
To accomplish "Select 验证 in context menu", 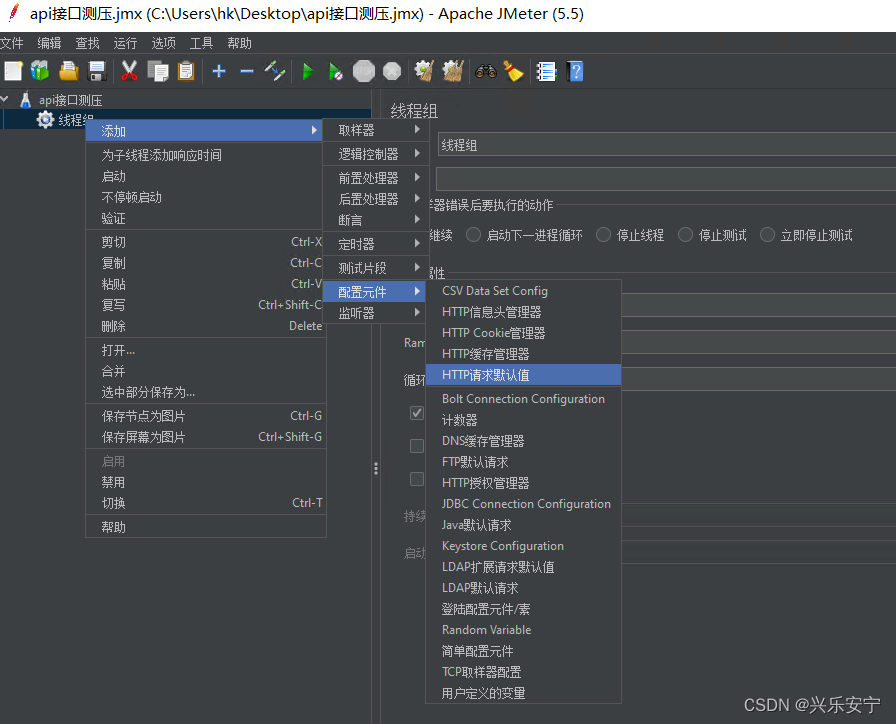I will coord(206,218).
